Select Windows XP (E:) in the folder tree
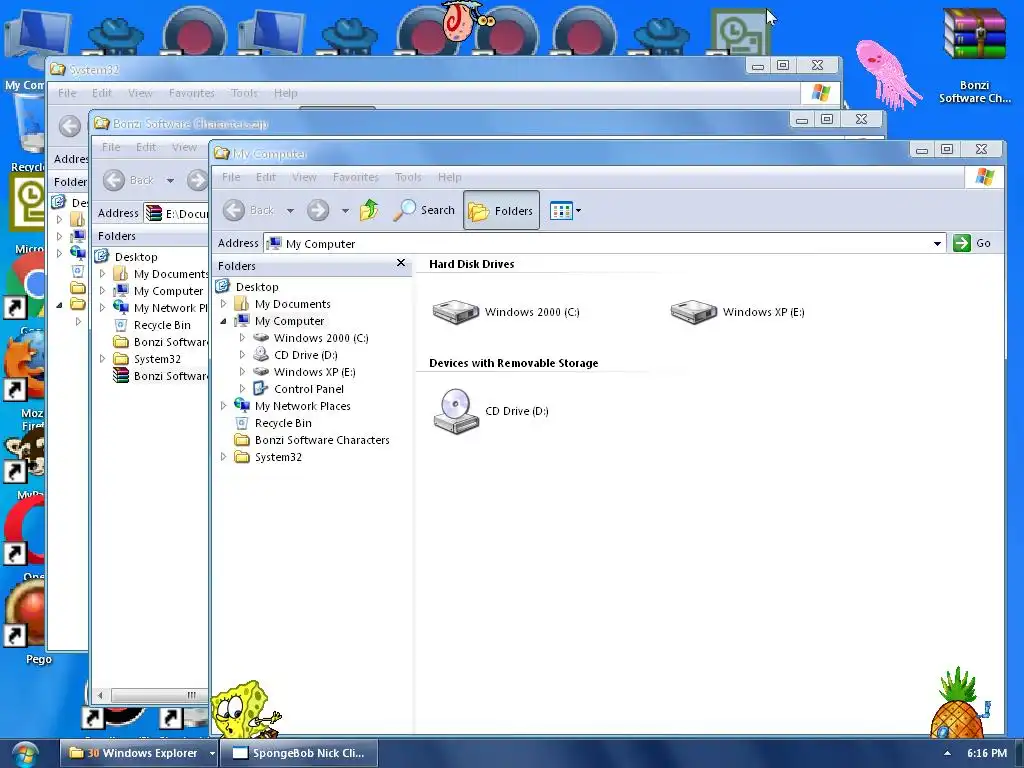The height and width of the screenshot is (768, 1024). coord(314,372)
